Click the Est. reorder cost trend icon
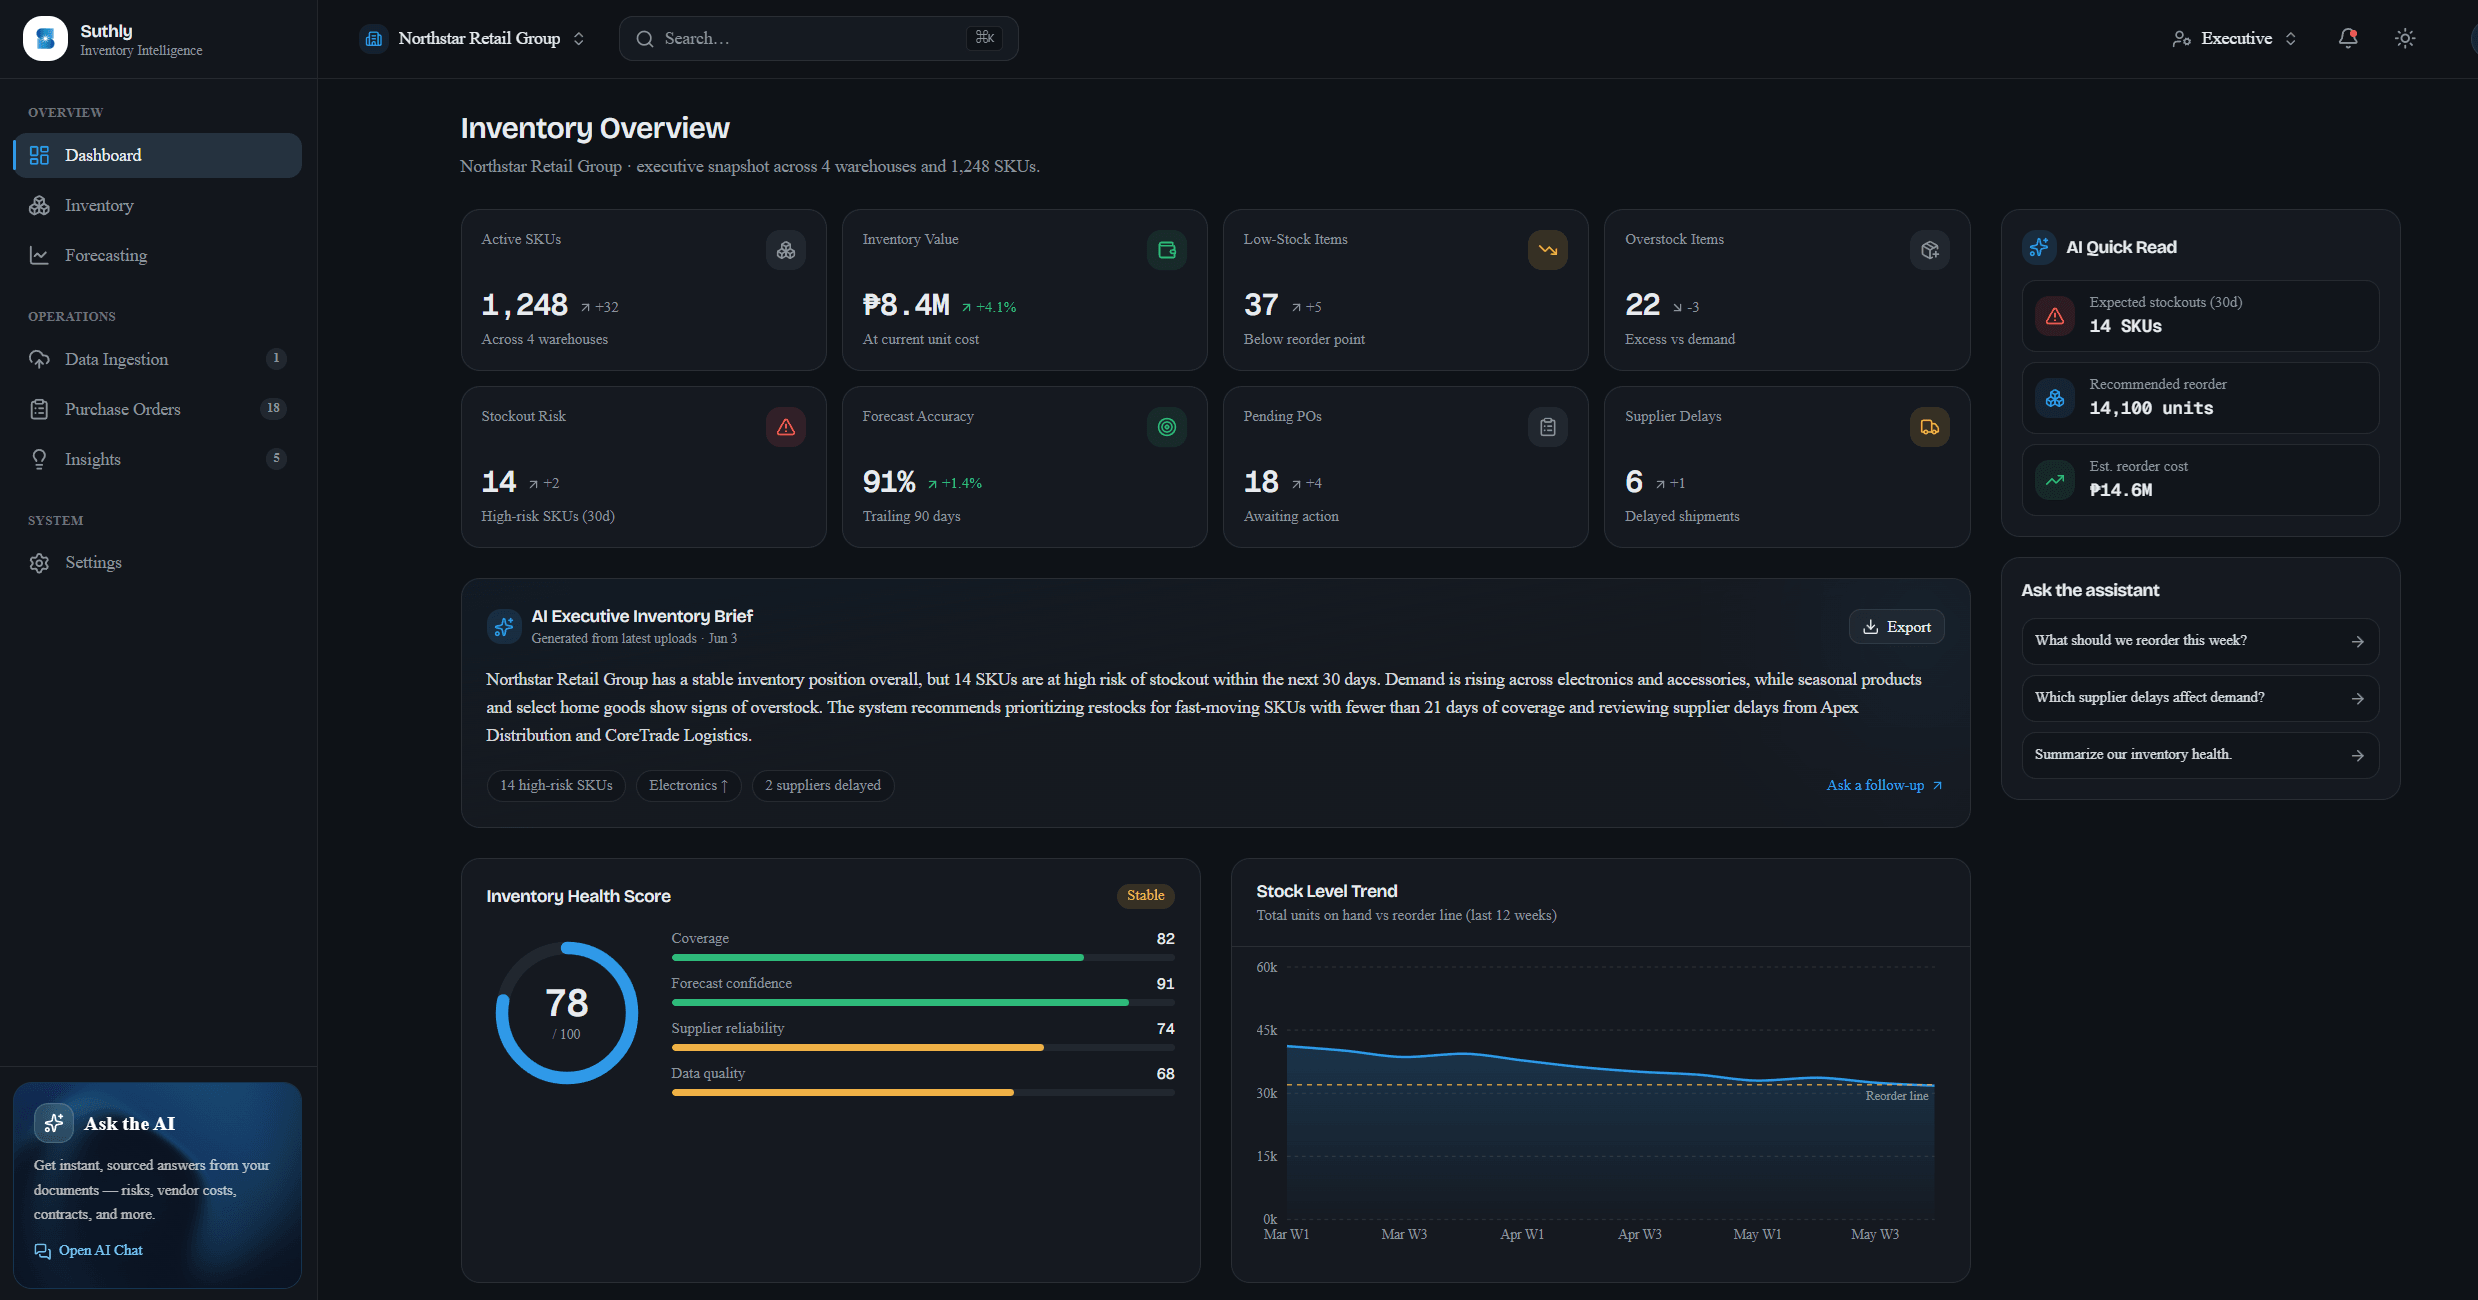 [x=2055, y=480]
